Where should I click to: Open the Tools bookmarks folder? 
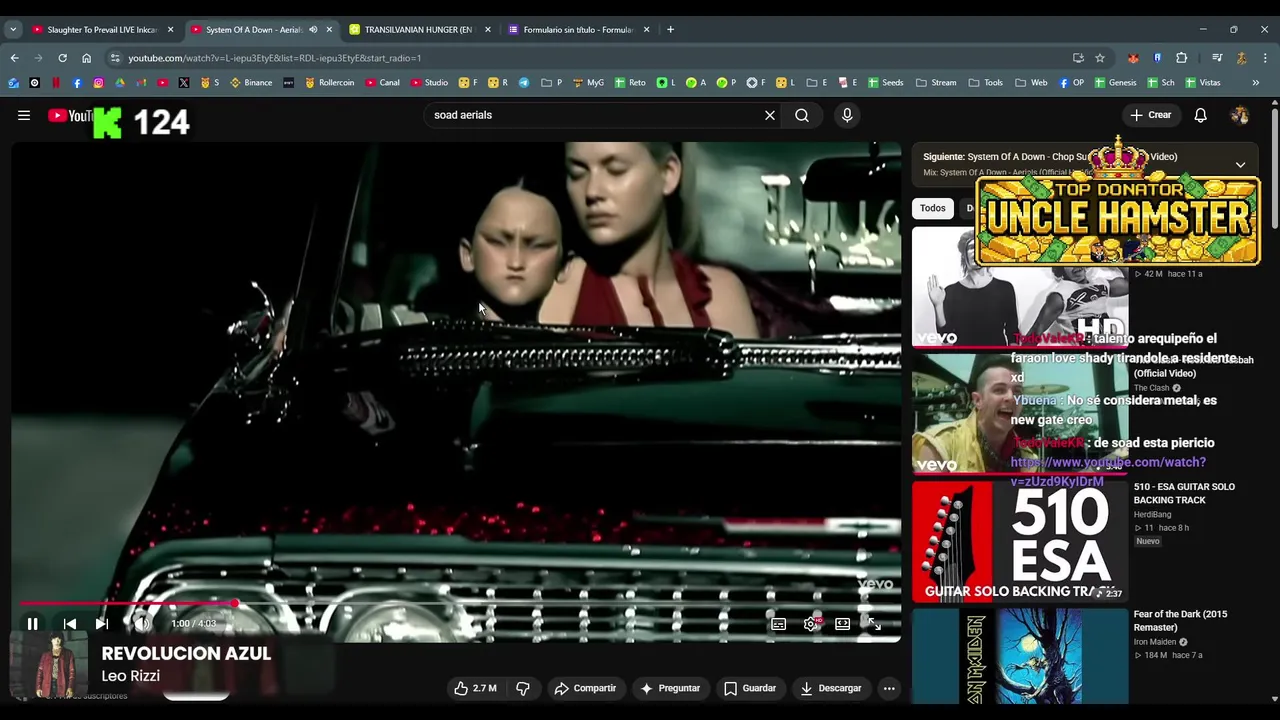(985, 83)
